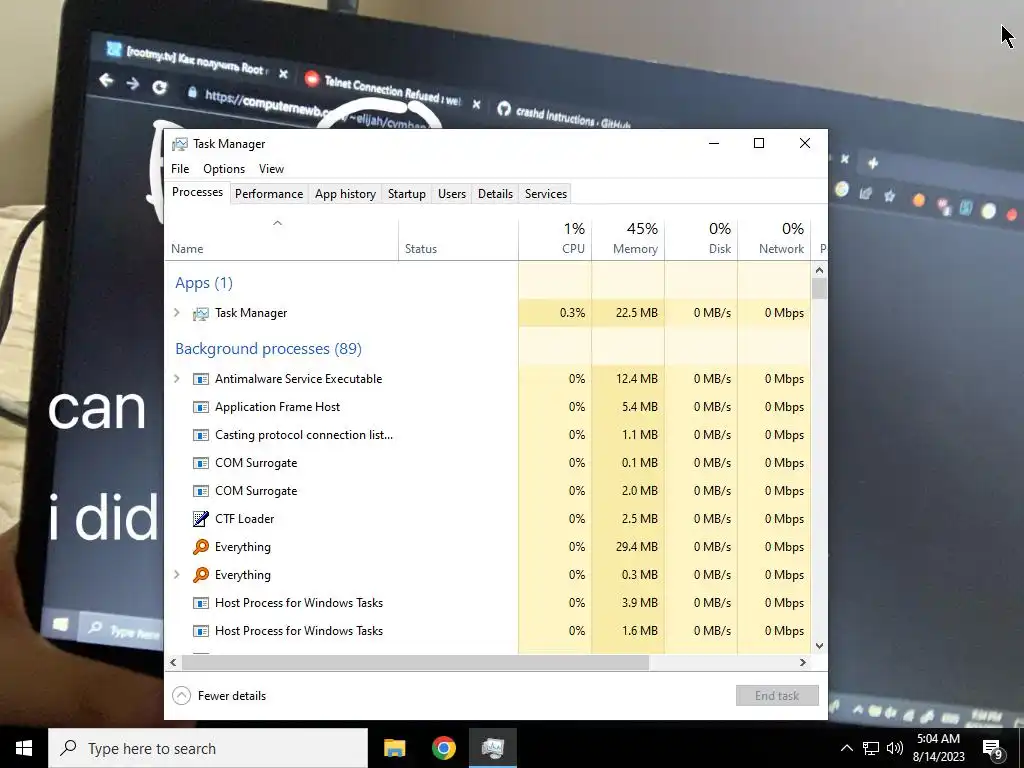Click the 12.4 MB memory value

click(636, 379)
